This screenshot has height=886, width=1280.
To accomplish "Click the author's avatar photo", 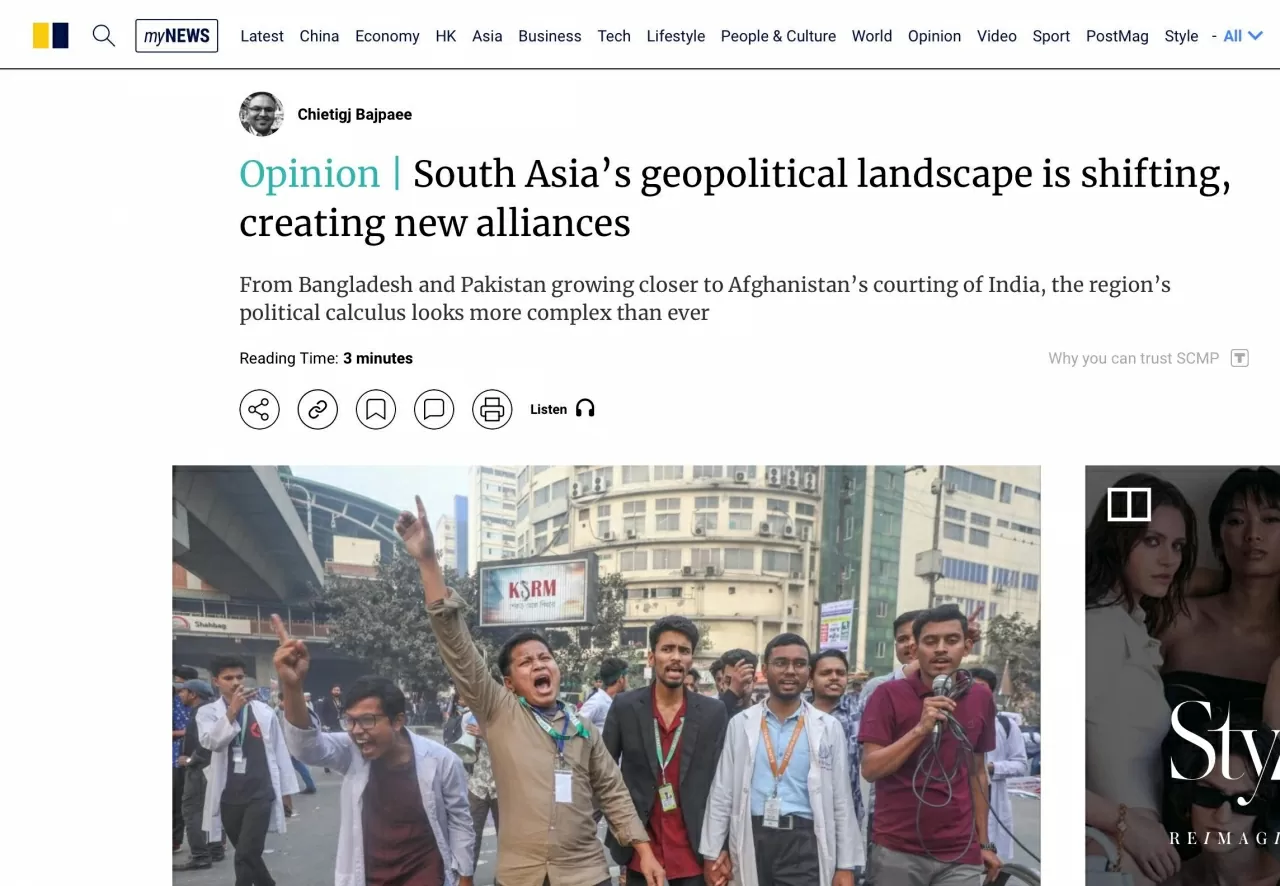I will [x=261, y=114].
